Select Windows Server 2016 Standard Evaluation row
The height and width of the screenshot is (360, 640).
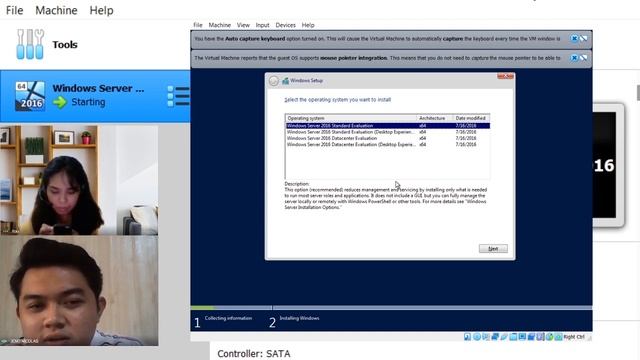point(387,126)
